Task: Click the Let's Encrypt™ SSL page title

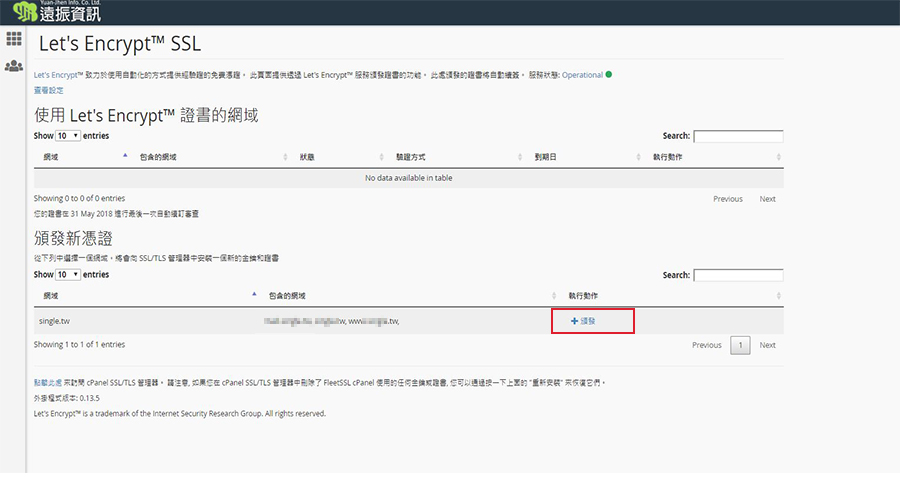Action: click(120, 44)
